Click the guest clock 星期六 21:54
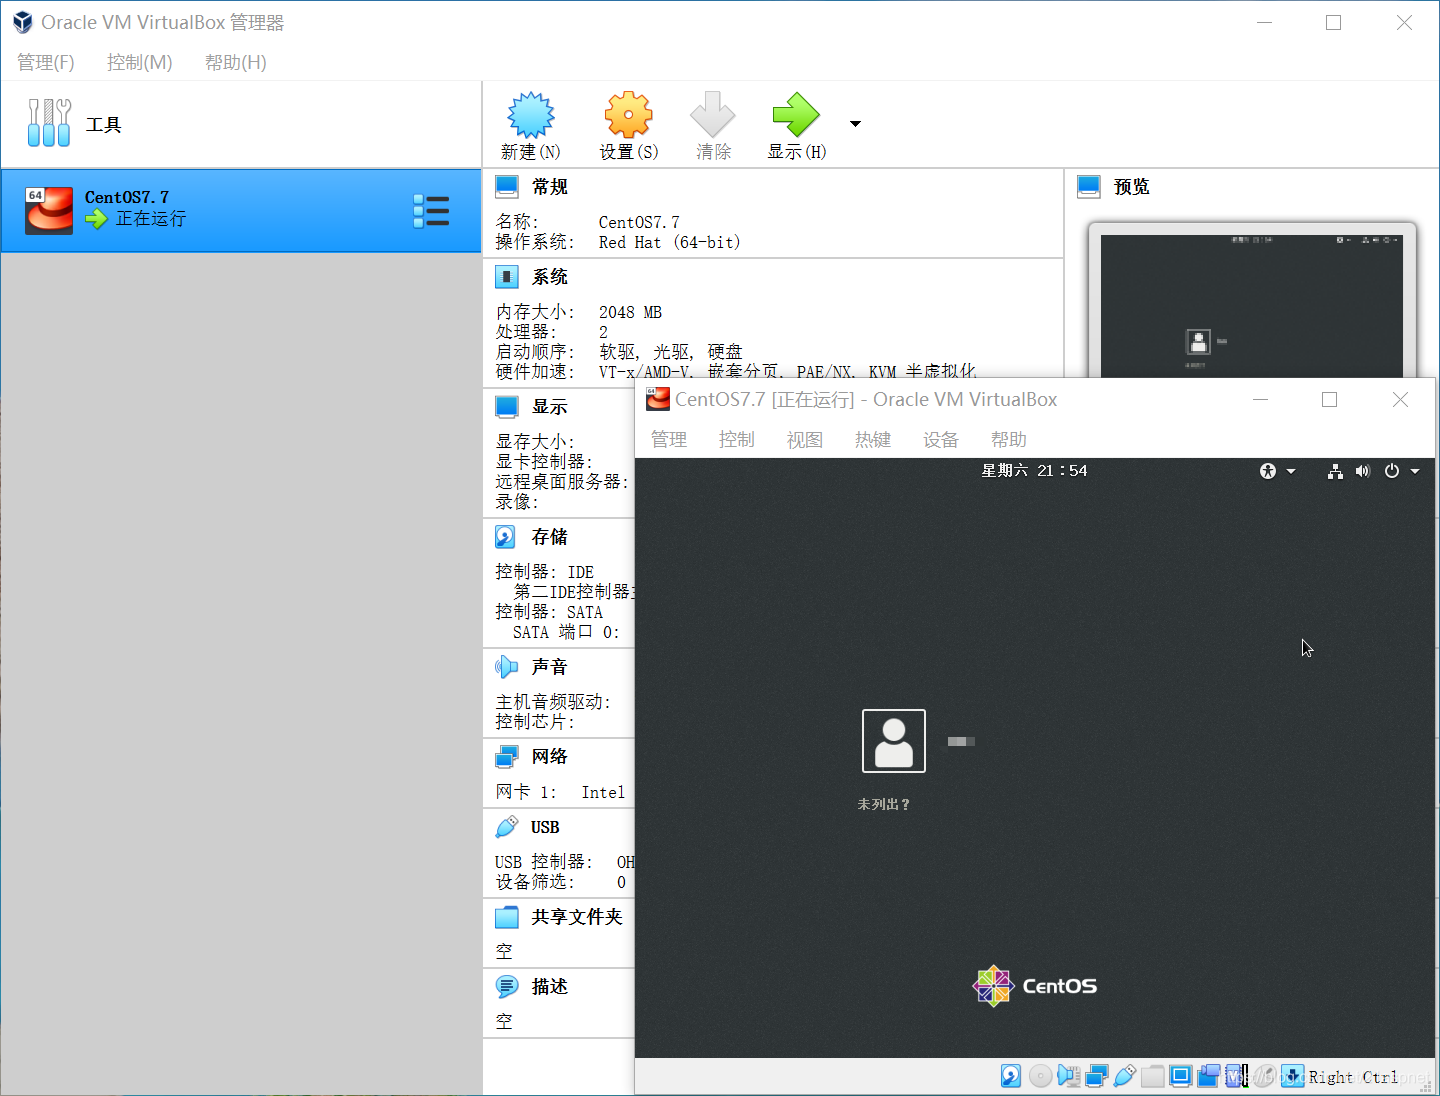 coord(1034,471)
